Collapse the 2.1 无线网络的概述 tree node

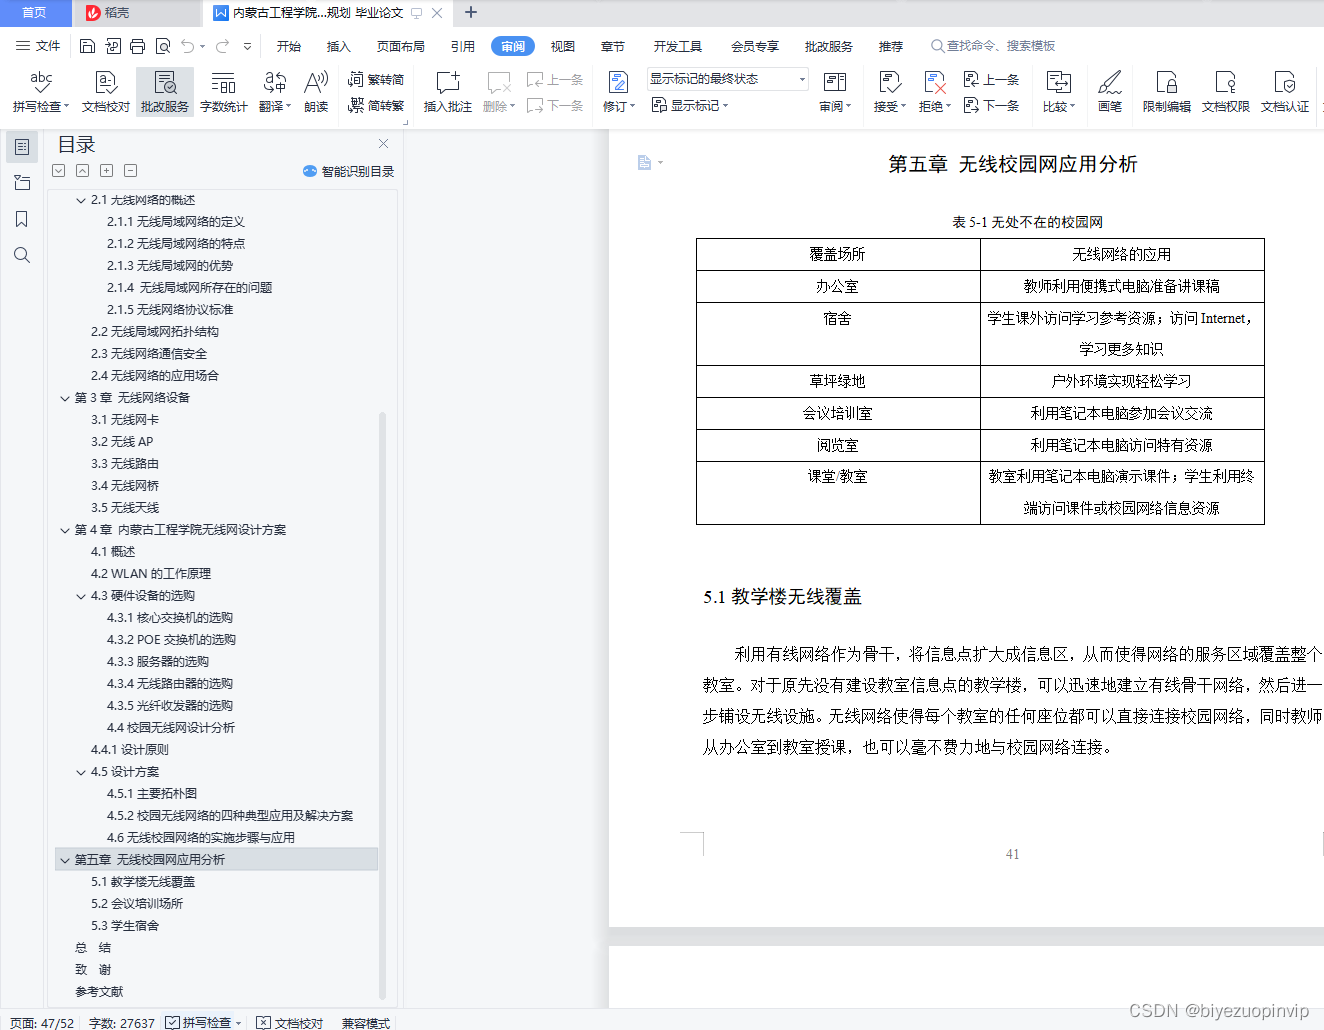81,200
